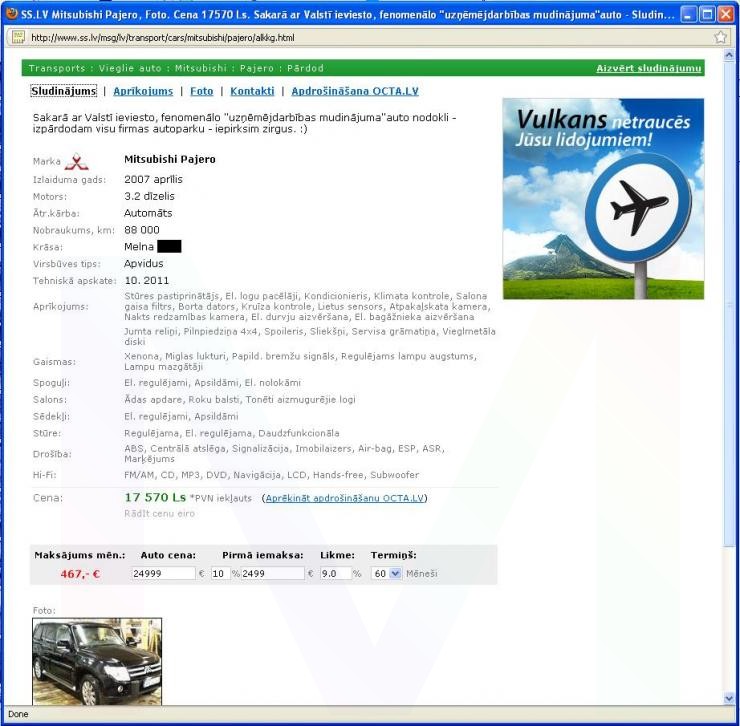Click Rādīt cenu eiro
740x726 pixels.
point(159,514)
